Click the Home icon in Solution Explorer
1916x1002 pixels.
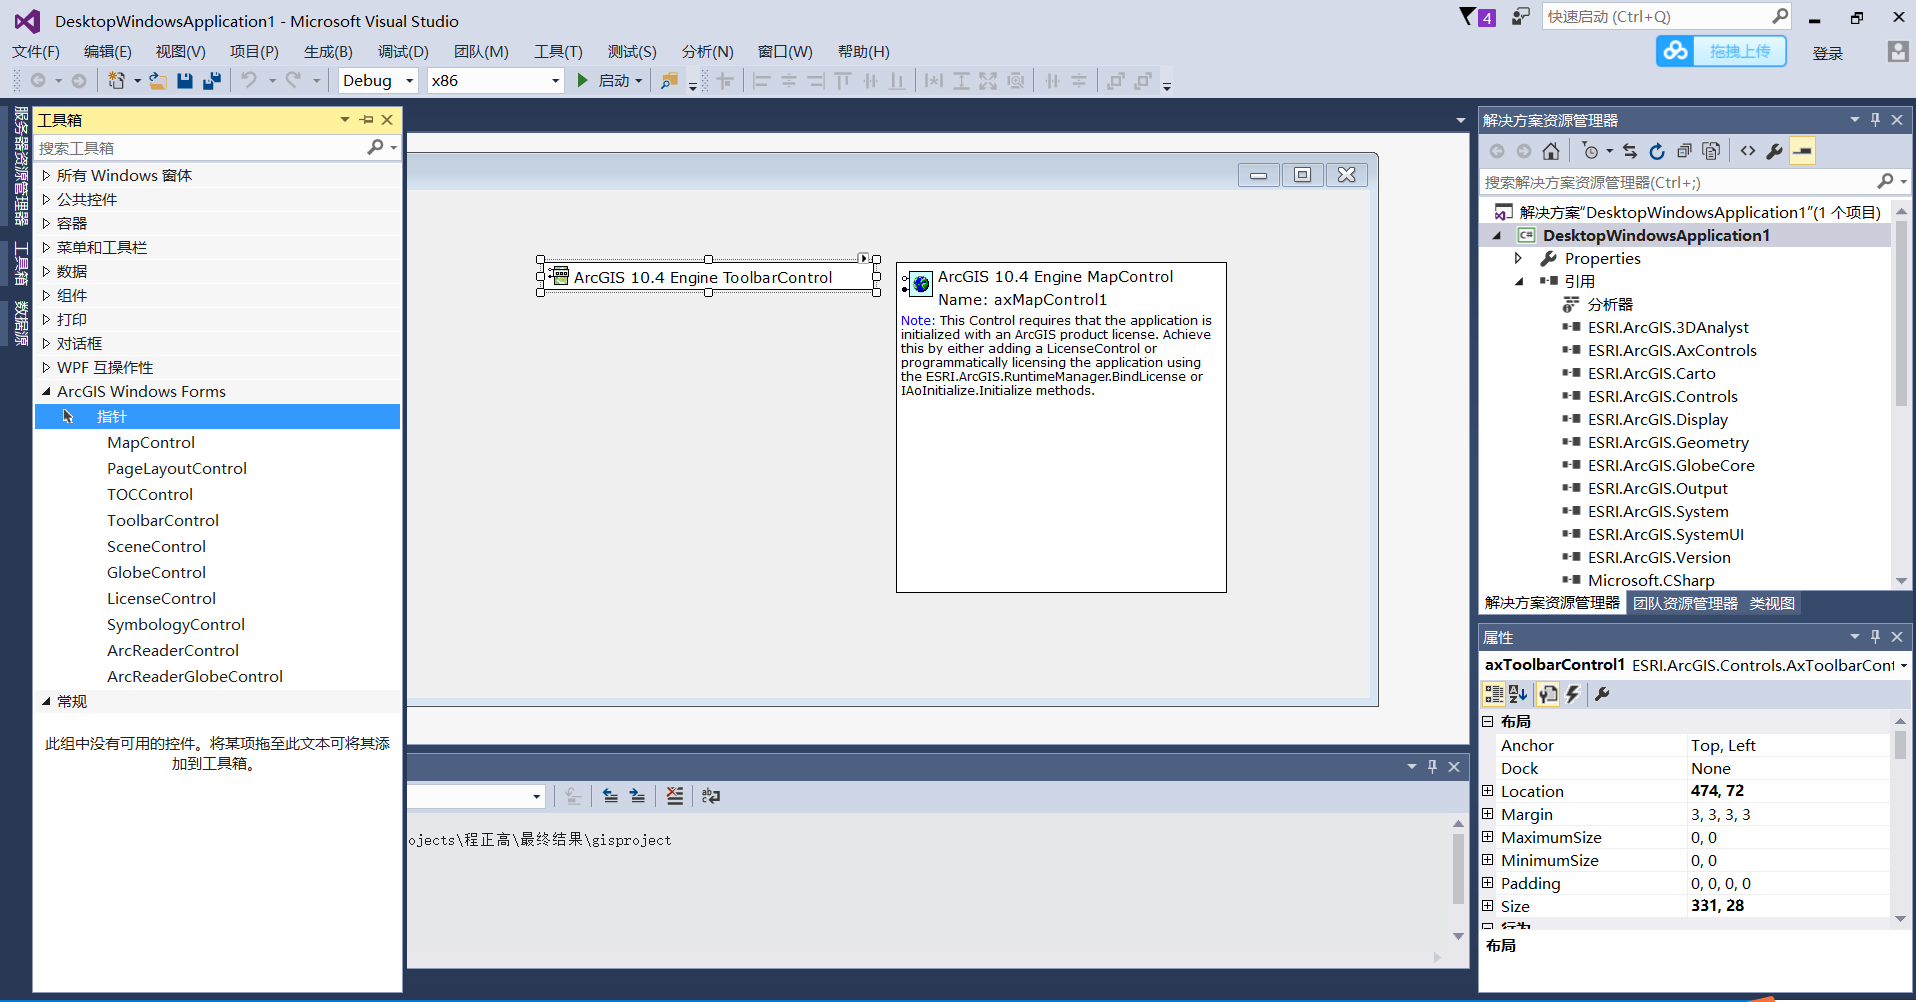pos(1551,150)
